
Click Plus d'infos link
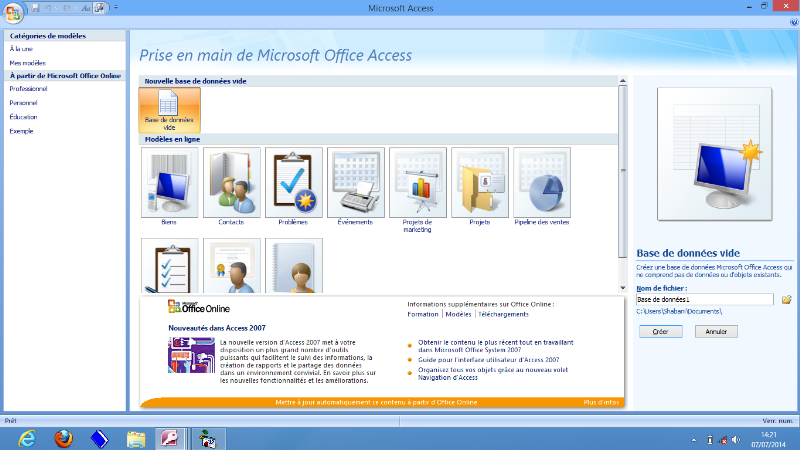pyautogui.click(x=601, y=403)
